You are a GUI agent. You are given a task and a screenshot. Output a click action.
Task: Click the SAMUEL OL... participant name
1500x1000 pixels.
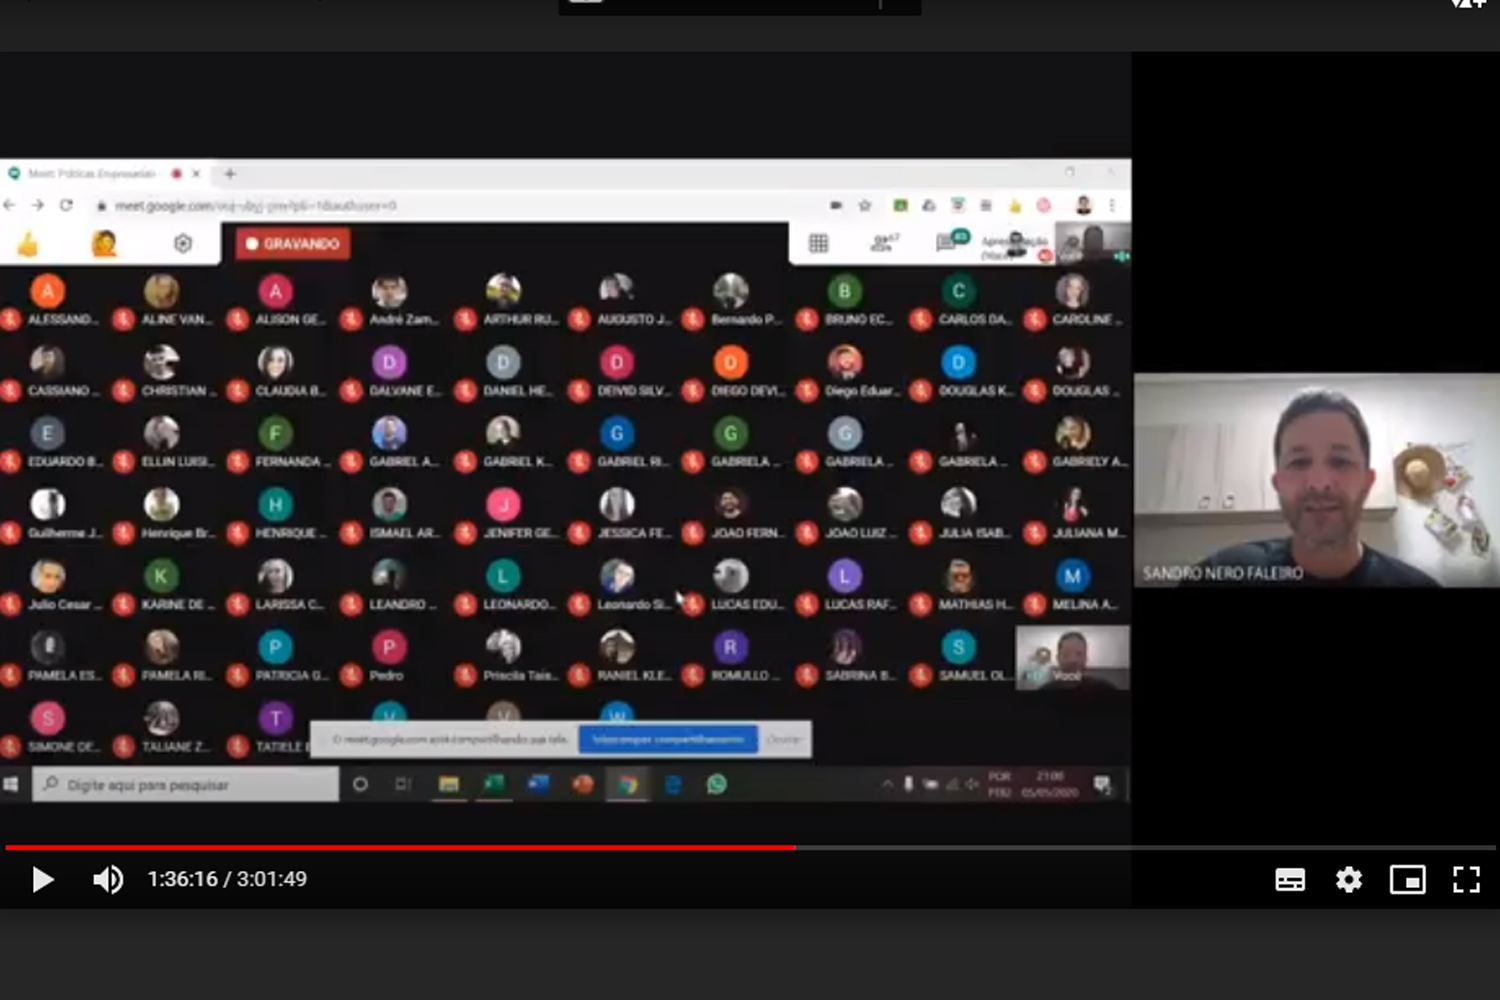pos(975,676)
